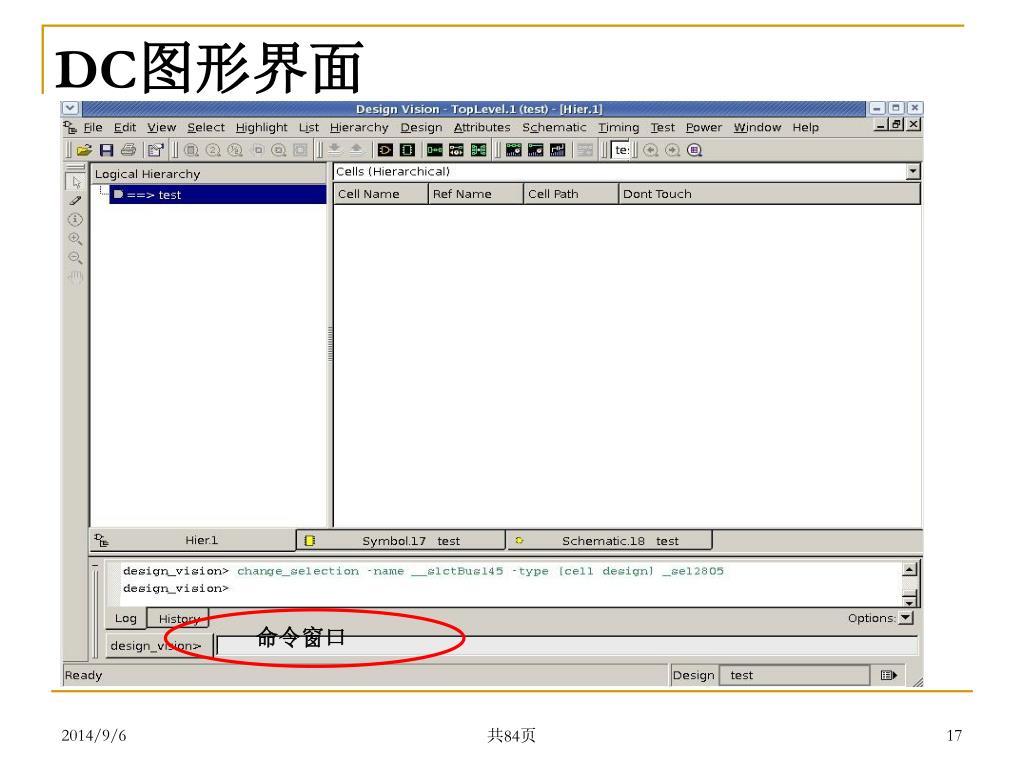Open symbol view with AND-gate icon
1024x768 pixels.
(385, 150)
